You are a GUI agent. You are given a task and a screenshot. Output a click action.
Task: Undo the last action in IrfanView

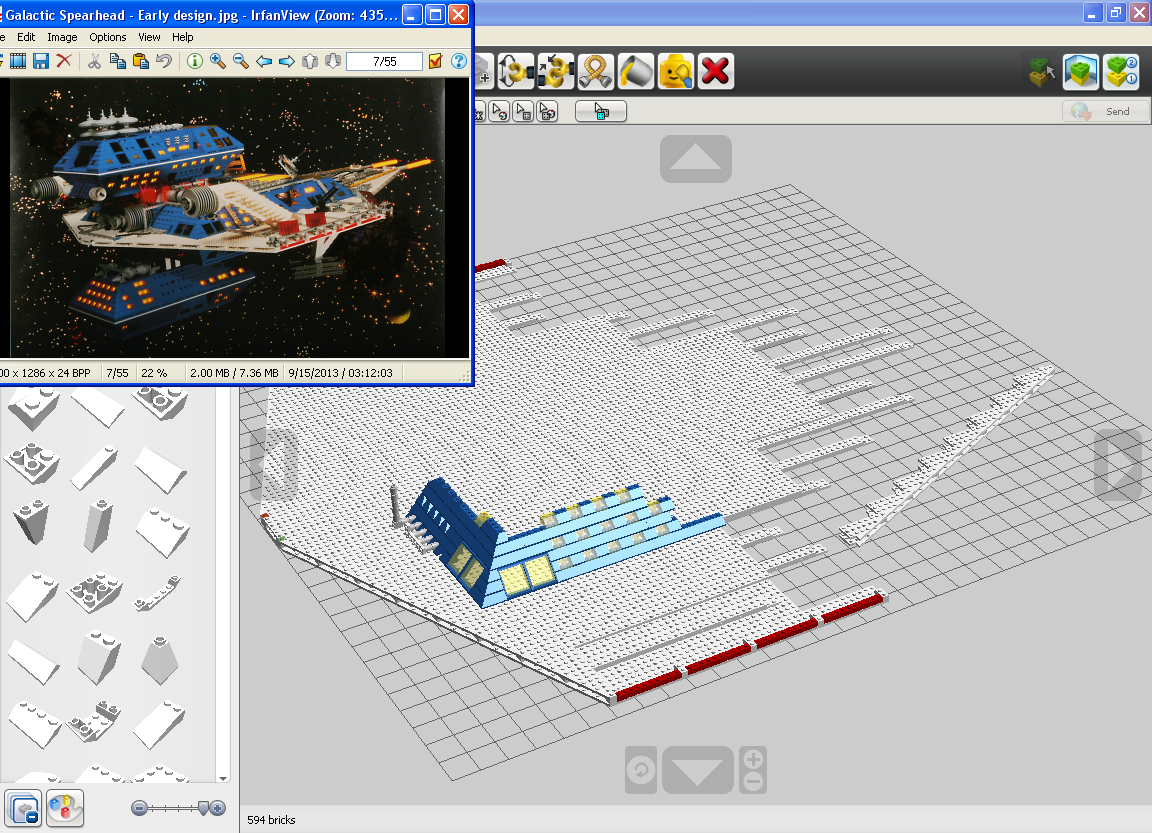164,61
